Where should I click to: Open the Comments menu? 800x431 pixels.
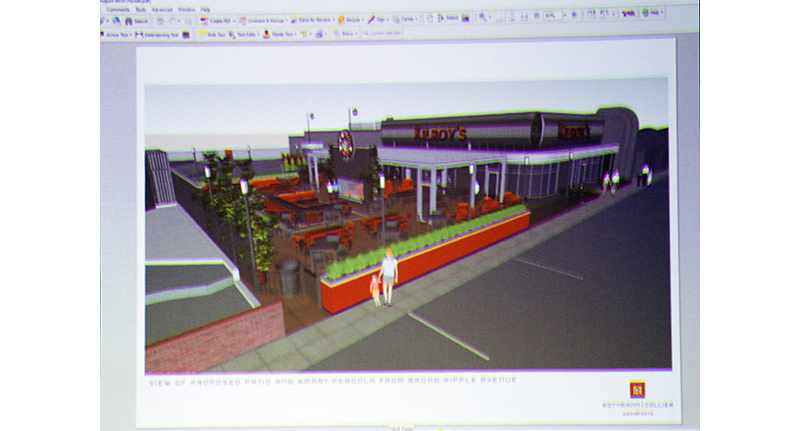pyautogui.click(x=118, y=10)
